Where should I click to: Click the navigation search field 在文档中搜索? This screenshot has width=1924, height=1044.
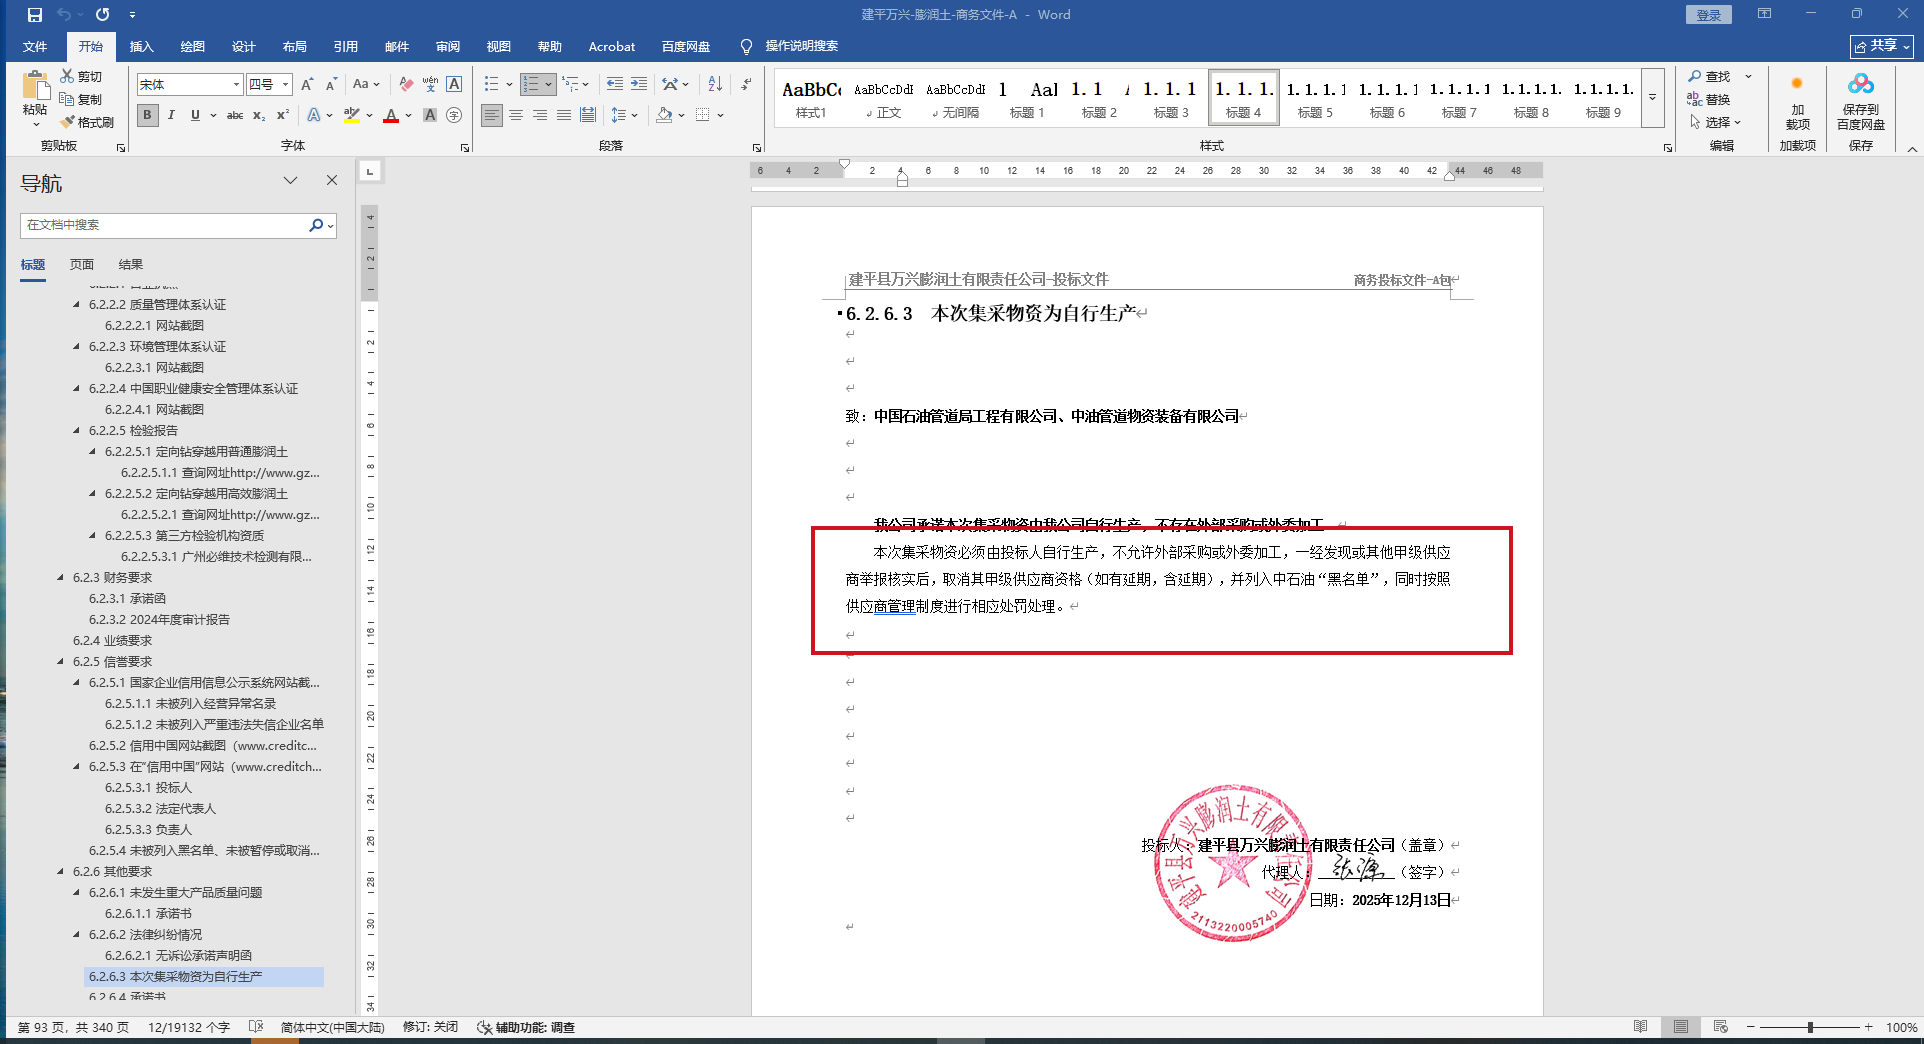pyautogui.click(x=165, y=225)
